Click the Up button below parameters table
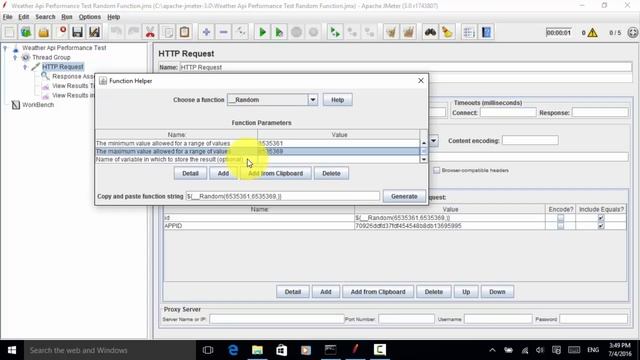Screen dimensions: 640x360 pos(466,292)
